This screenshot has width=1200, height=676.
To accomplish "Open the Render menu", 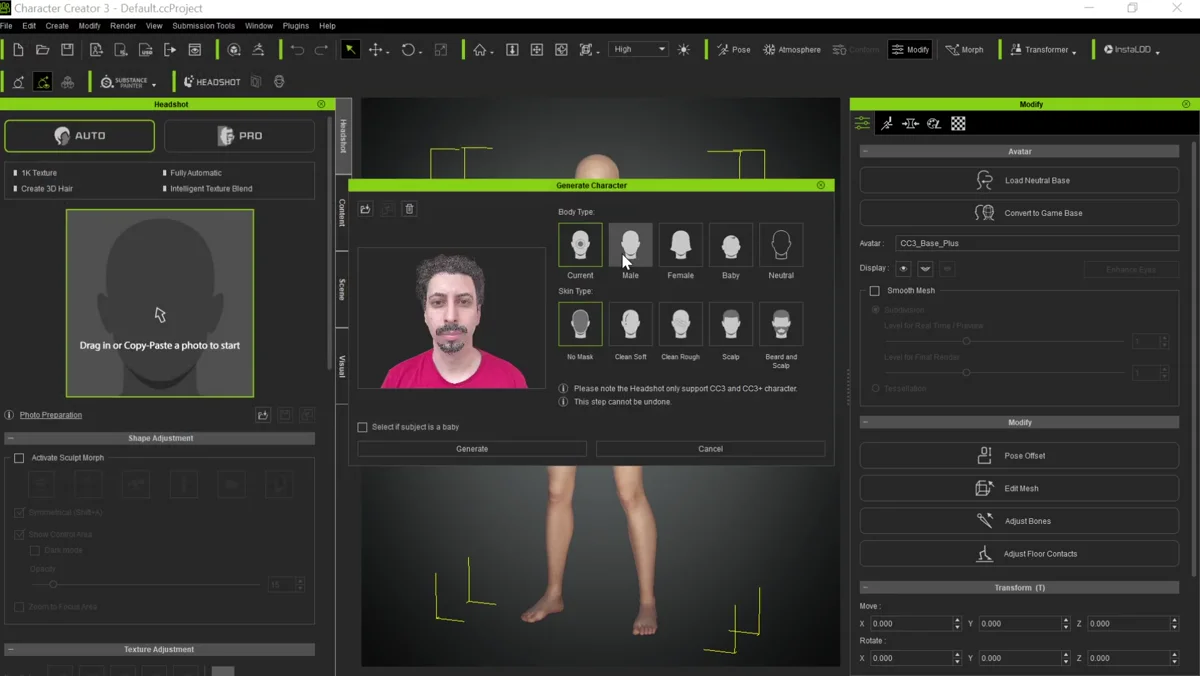I will pyautogui.click(x=123, y=26).
